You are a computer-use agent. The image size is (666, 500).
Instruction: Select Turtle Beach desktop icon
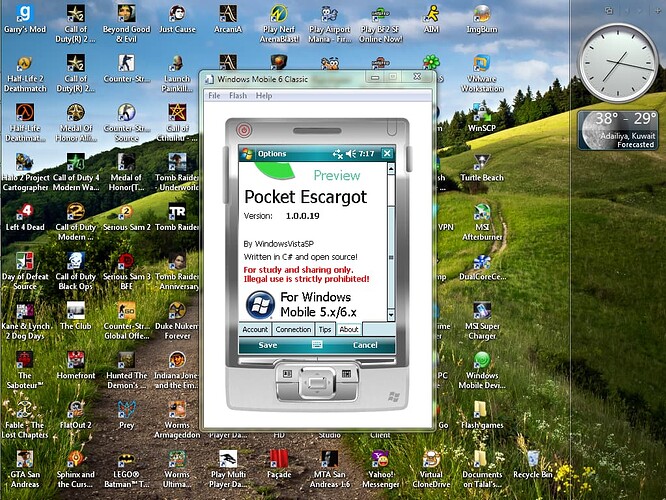482,168
